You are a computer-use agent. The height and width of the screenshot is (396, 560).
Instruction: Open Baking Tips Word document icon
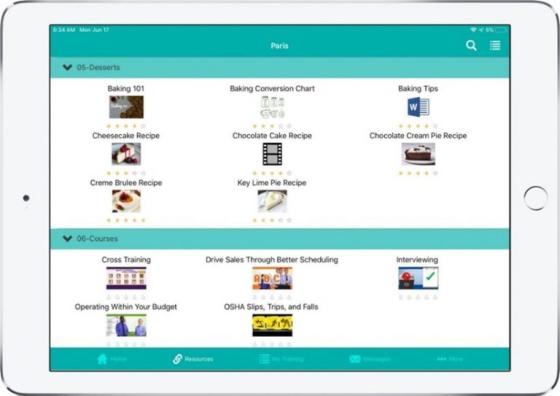tap(418, 107)
